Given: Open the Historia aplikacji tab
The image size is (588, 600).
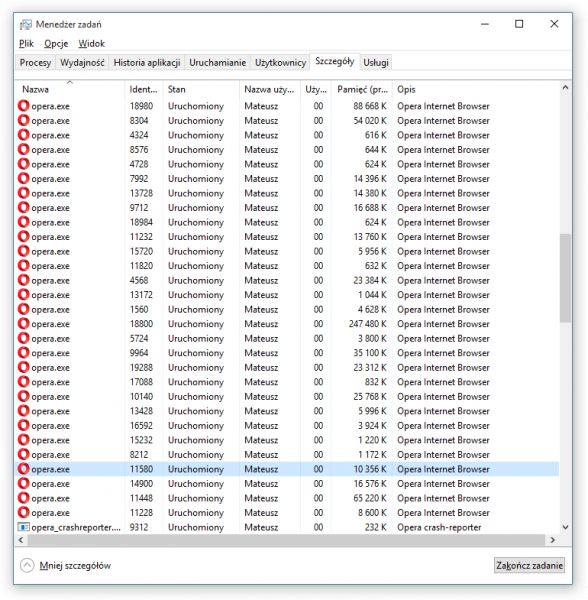Looking at the screenshot, I should coord(147,62).
